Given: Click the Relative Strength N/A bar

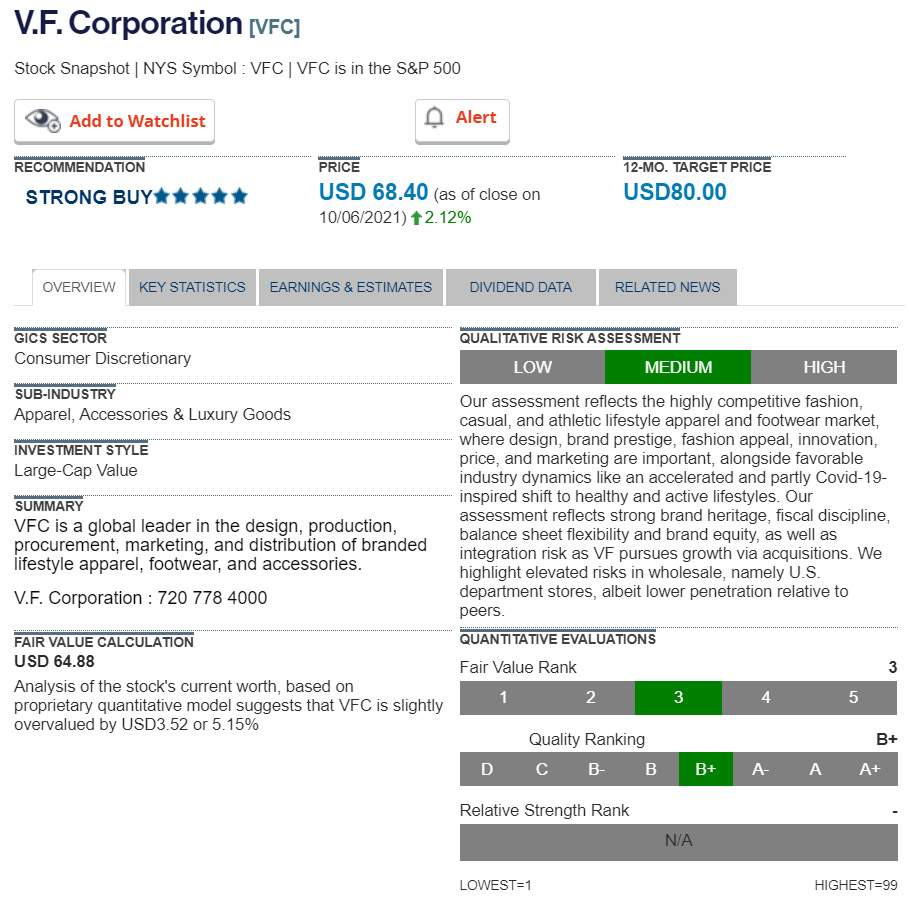Looking at the screenshot, I should [x=678, y=841].
